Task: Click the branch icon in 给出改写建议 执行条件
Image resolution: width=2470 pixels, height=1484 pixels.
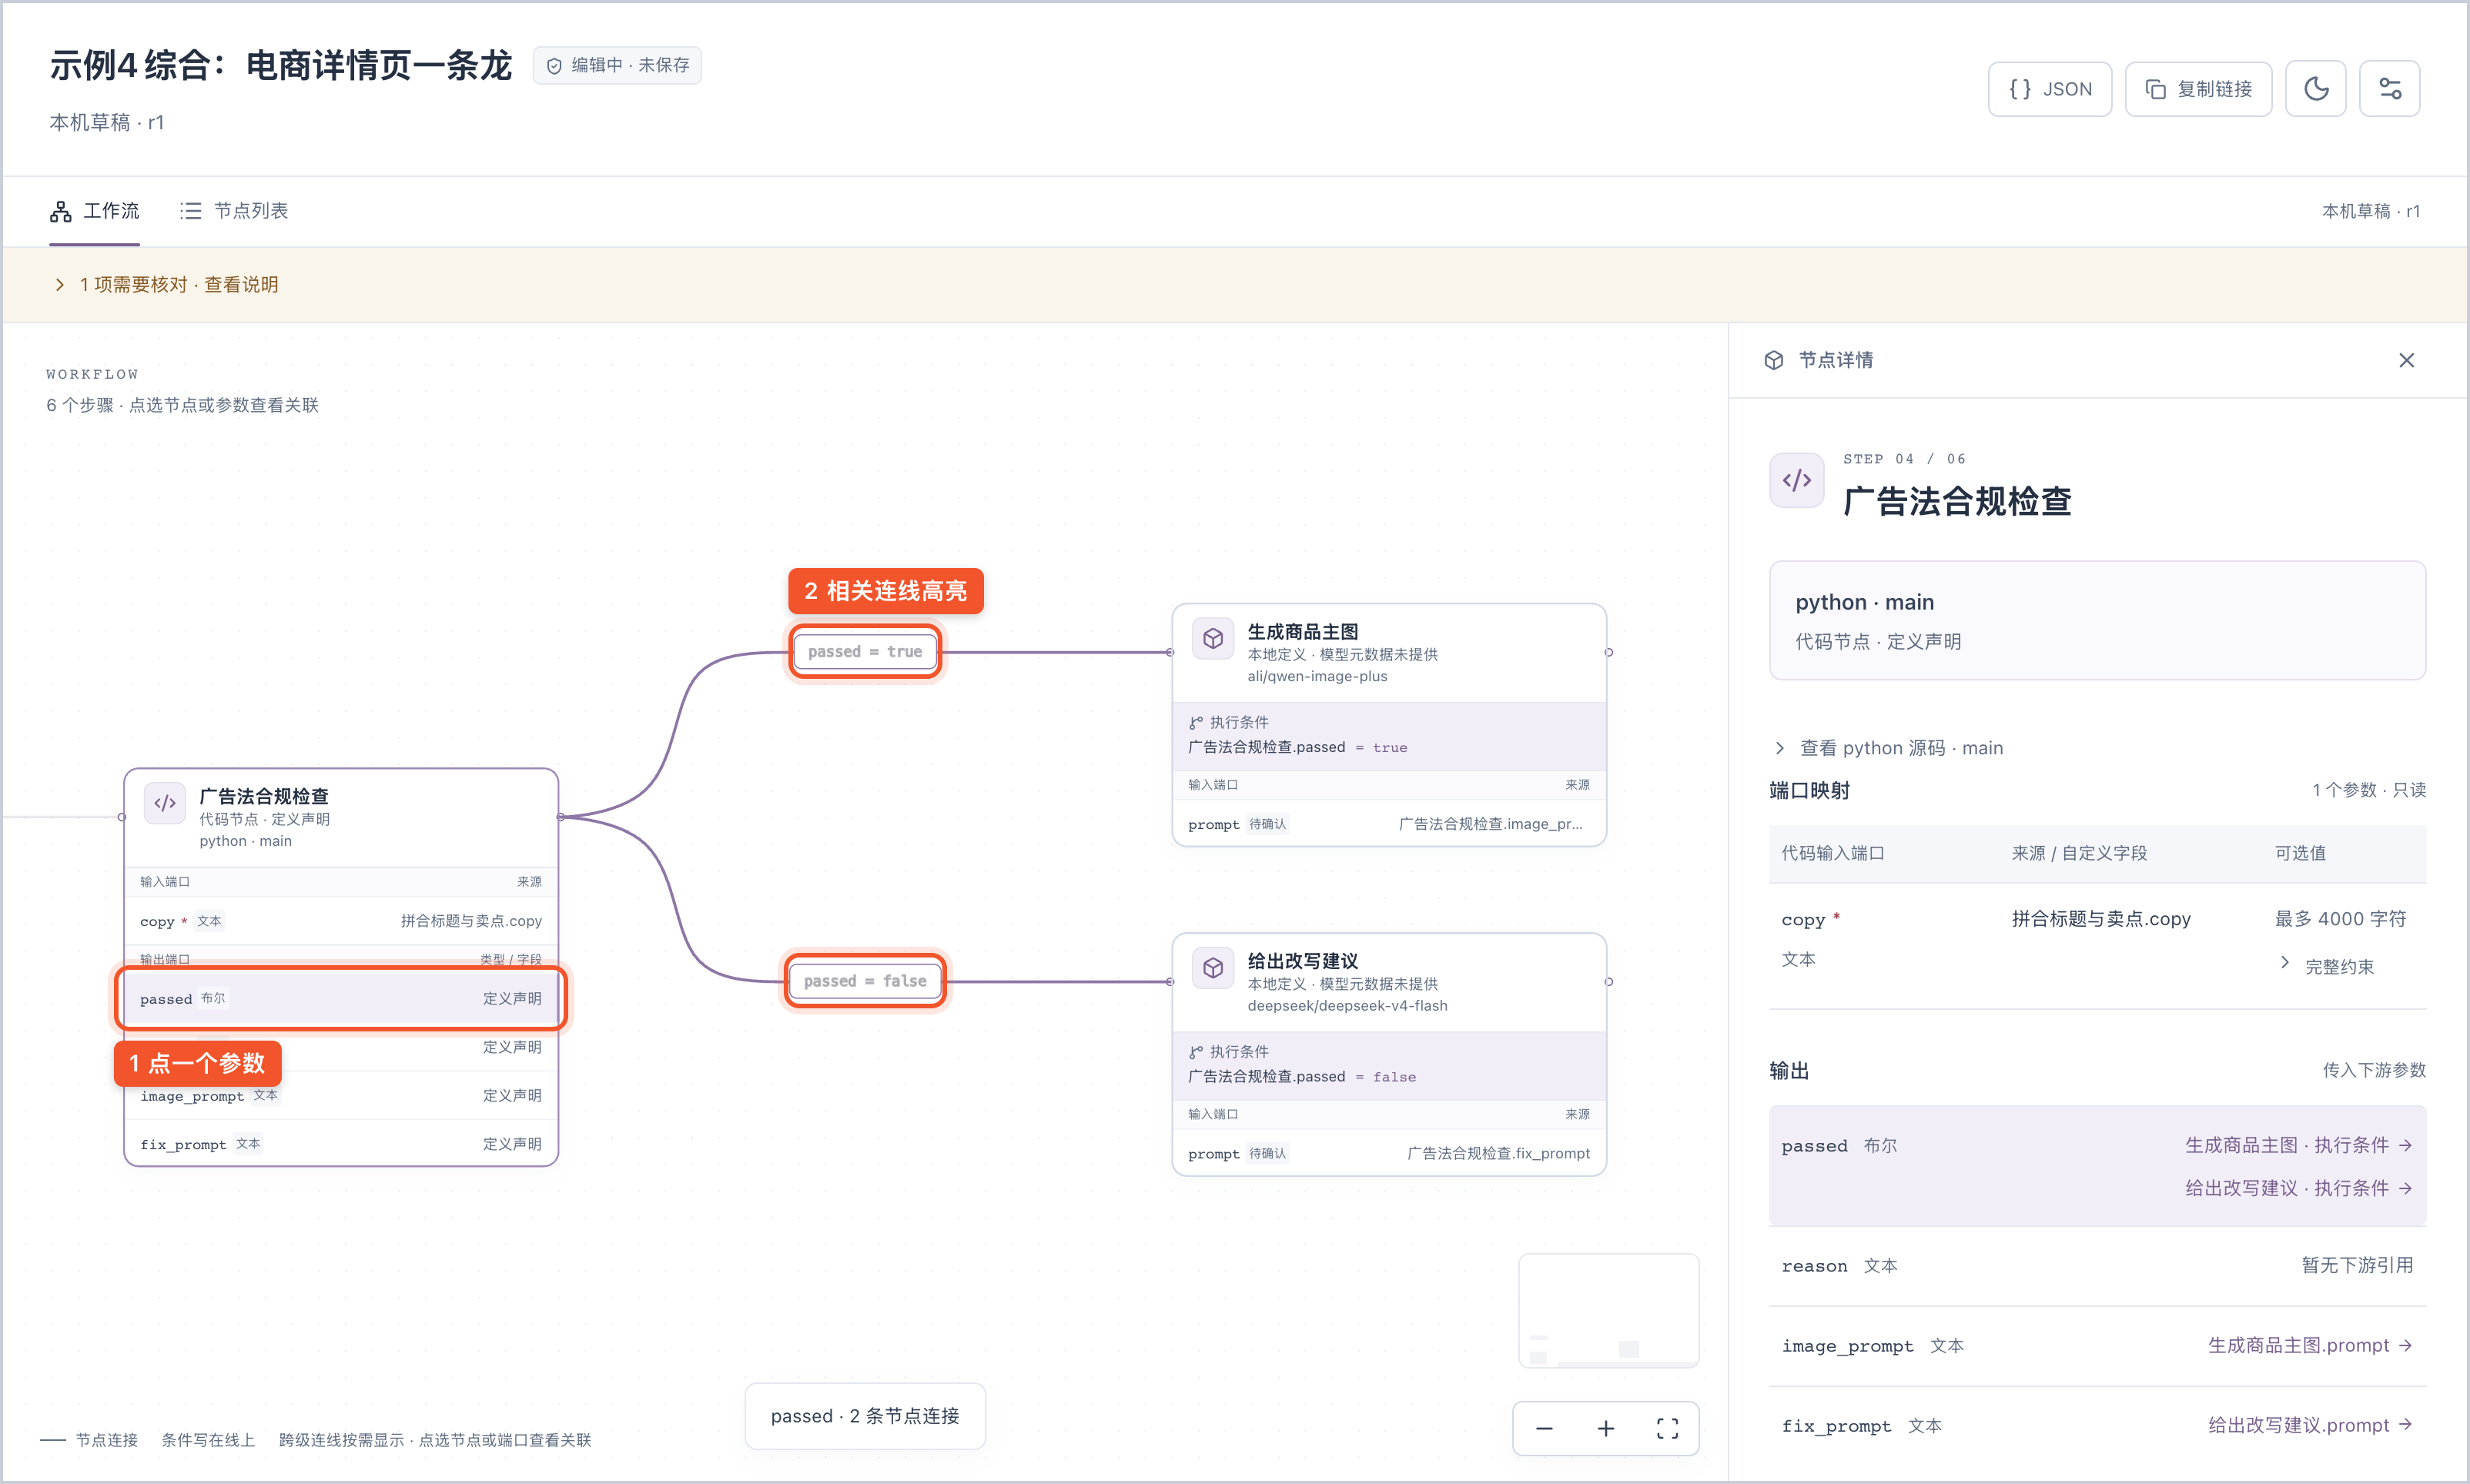Action: pyautogui.click(x=1196, y=1052)
